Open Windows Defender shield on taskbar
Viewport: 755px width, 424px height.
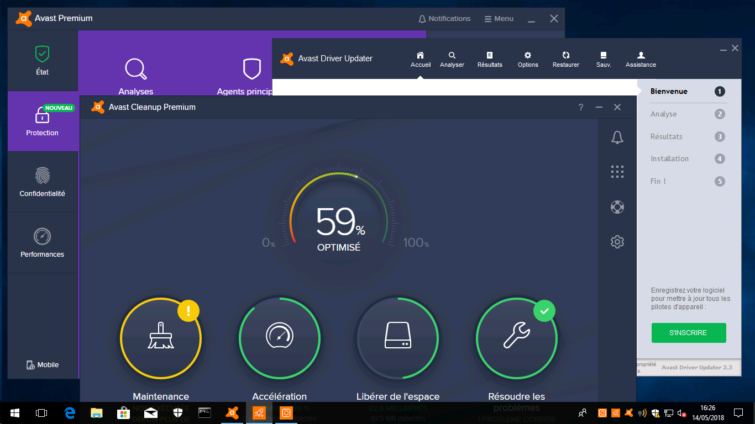(x=178, y=413)
